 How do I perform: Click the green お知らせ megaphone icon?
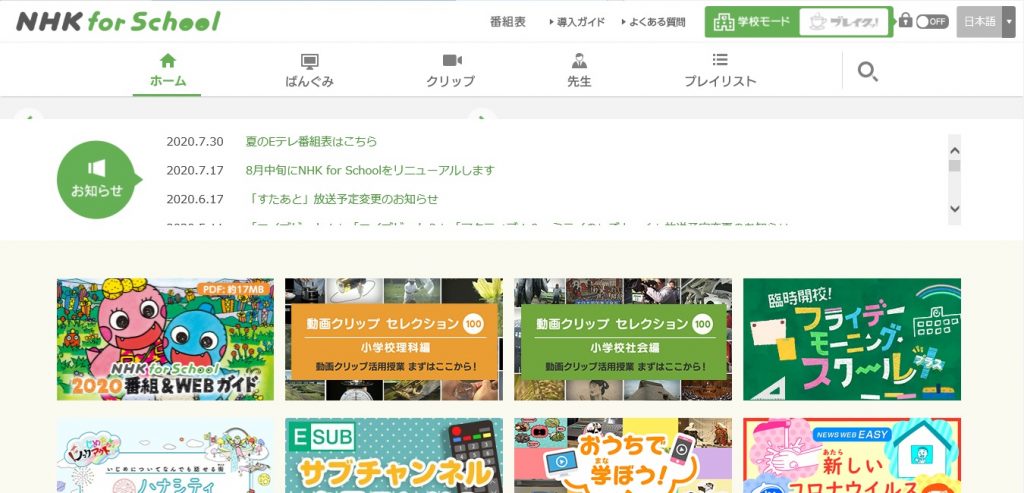pyautogui.click(x=97, y=180)
